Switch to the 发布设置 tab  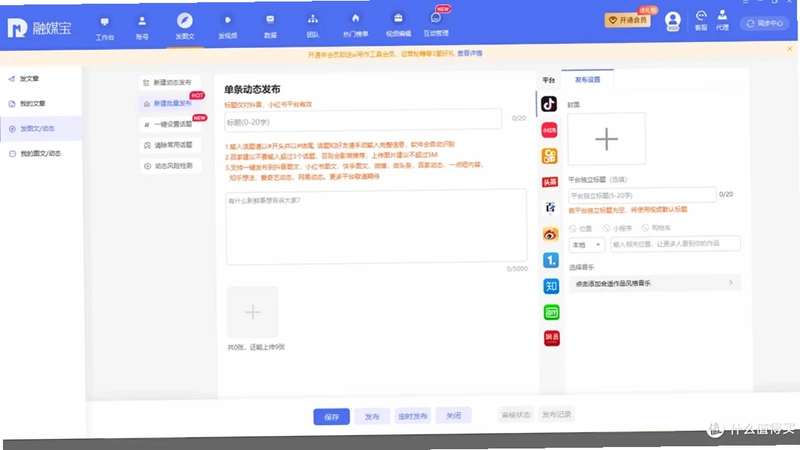(587, 80)
